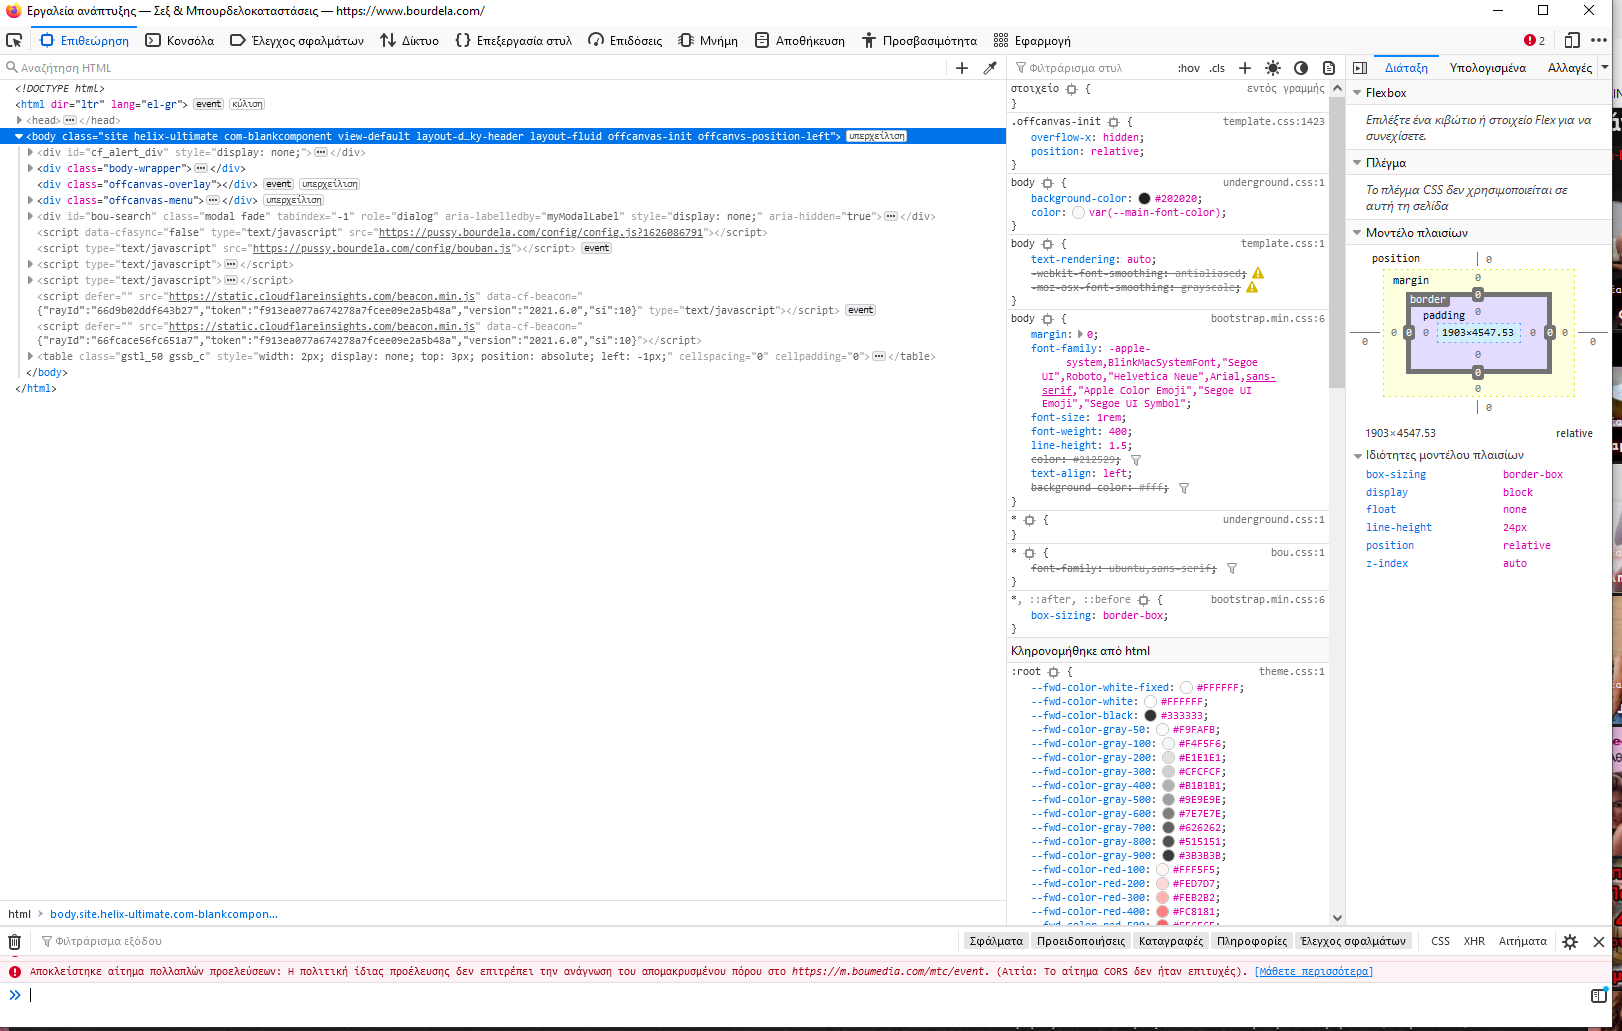Image resolution: width=1622 pixels, height=1031 pixels.
Task: Switch to the Μνήμη tab
Action: coord(708,41)
